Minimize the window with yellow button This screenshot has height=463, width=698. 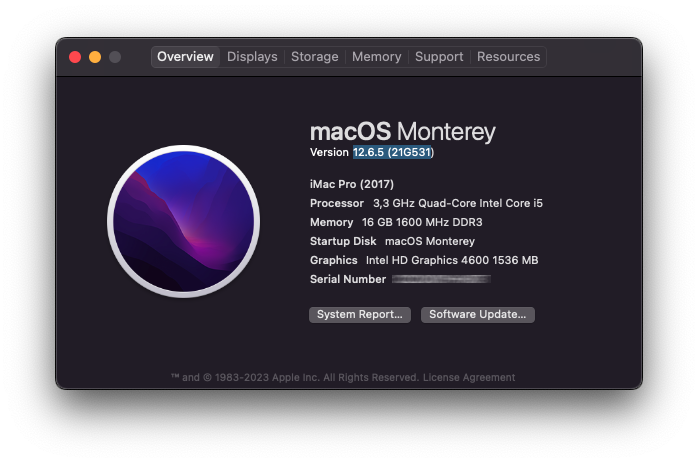(x=95, y=57)
